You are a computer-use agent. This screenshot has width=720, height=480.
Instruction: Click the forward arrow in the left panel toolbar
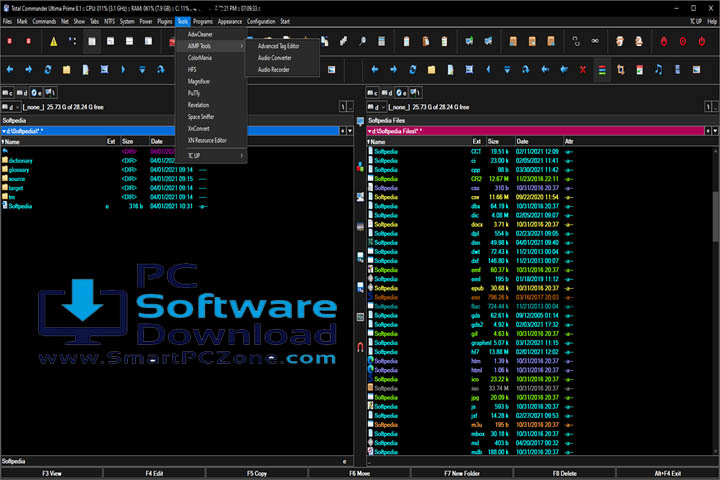[28, 69]
